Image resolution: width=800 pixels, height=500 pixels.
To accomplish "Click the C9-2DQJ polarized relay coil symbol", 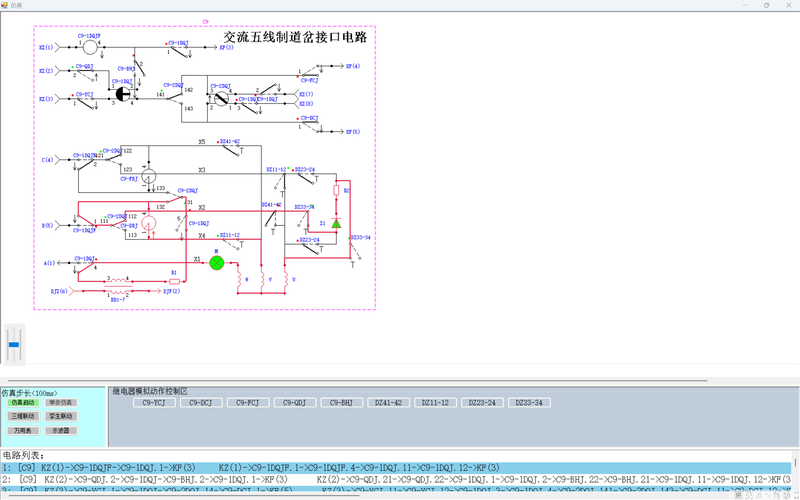I will coord(221,99).
